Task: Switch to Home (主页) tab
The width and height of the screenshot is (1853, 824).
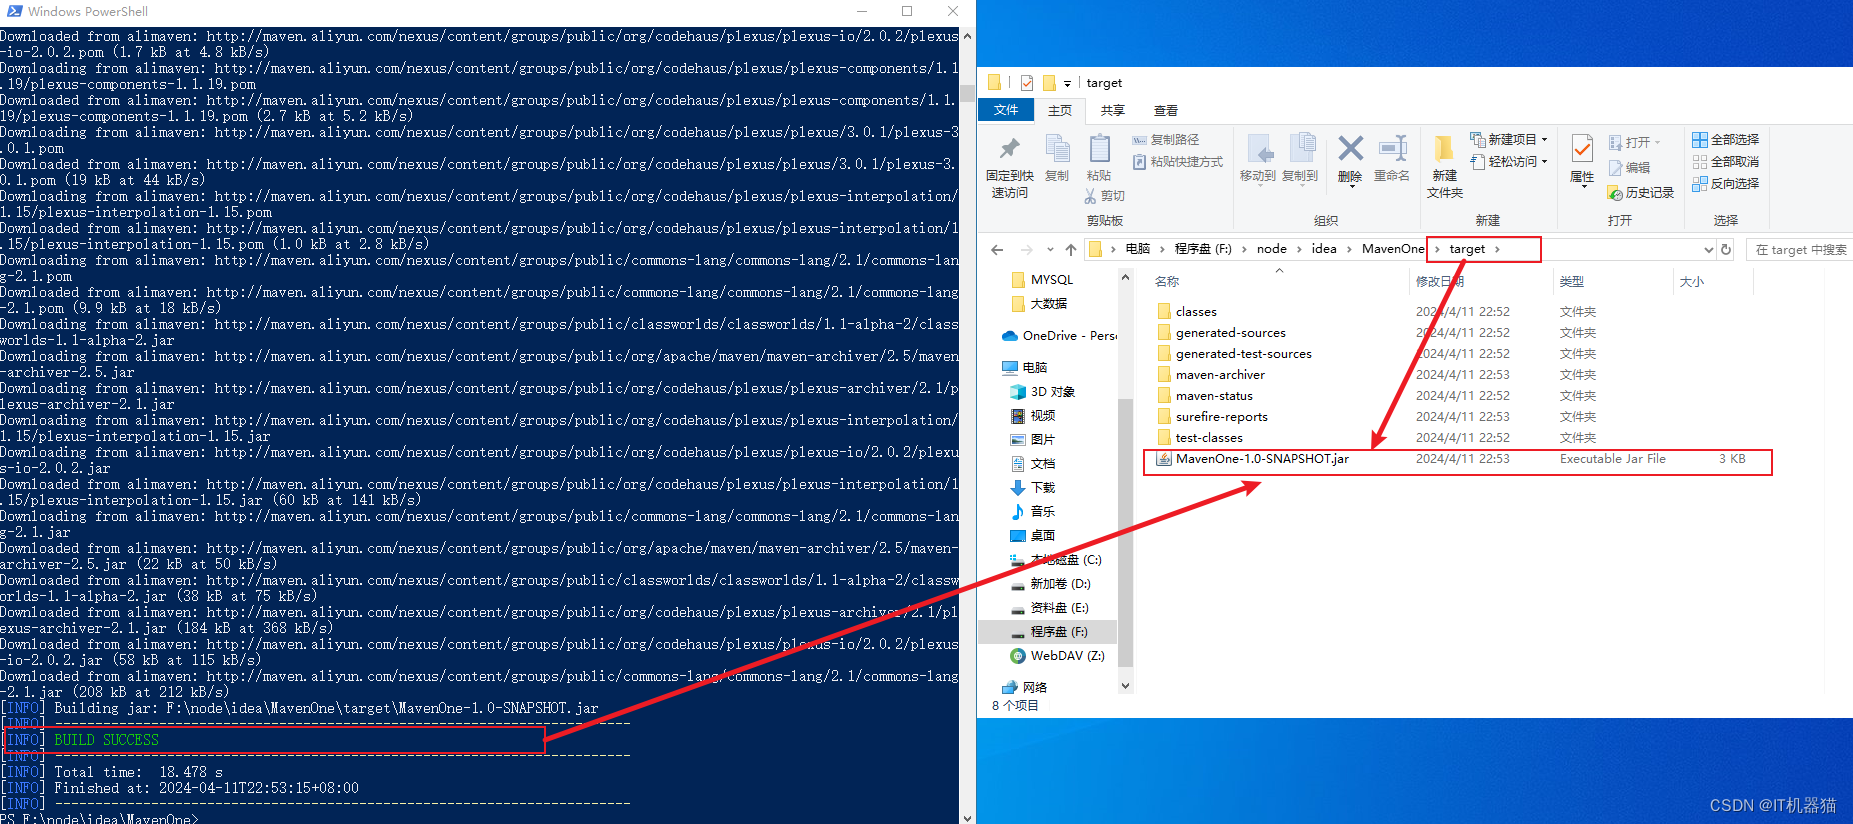Action: coord(1060,110)
